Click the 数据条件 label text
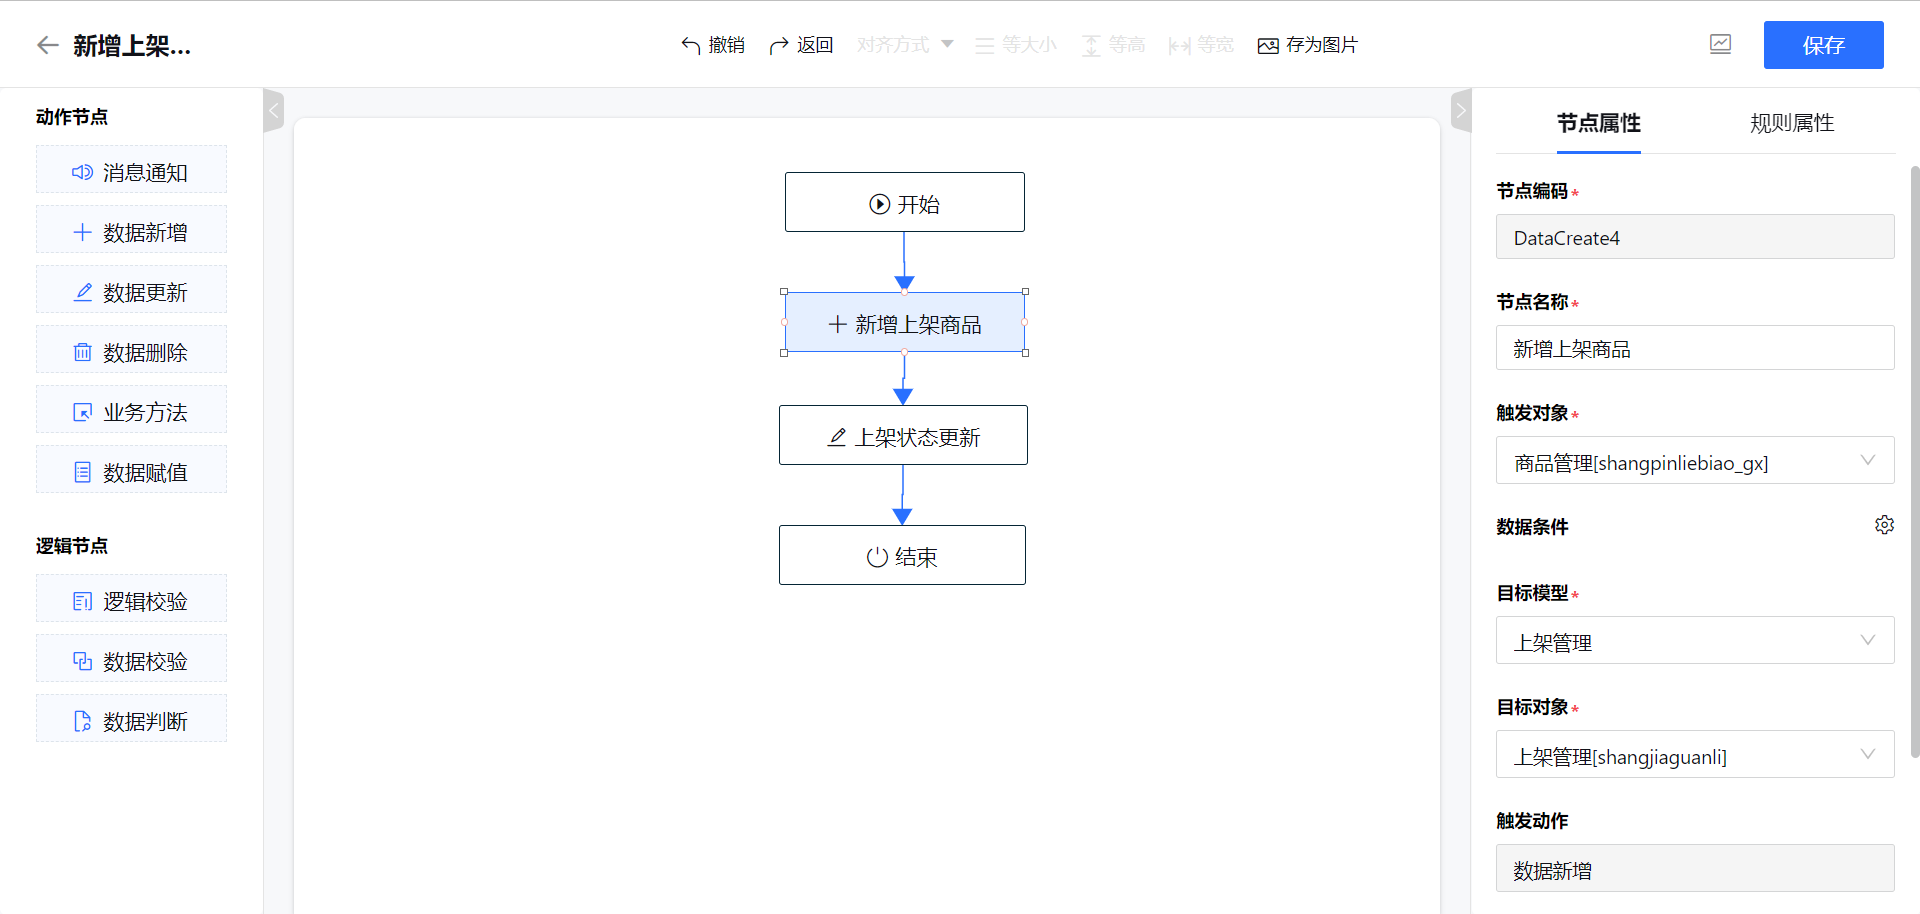This screenshot has height=914, width=1920. tap(1532, 527)
